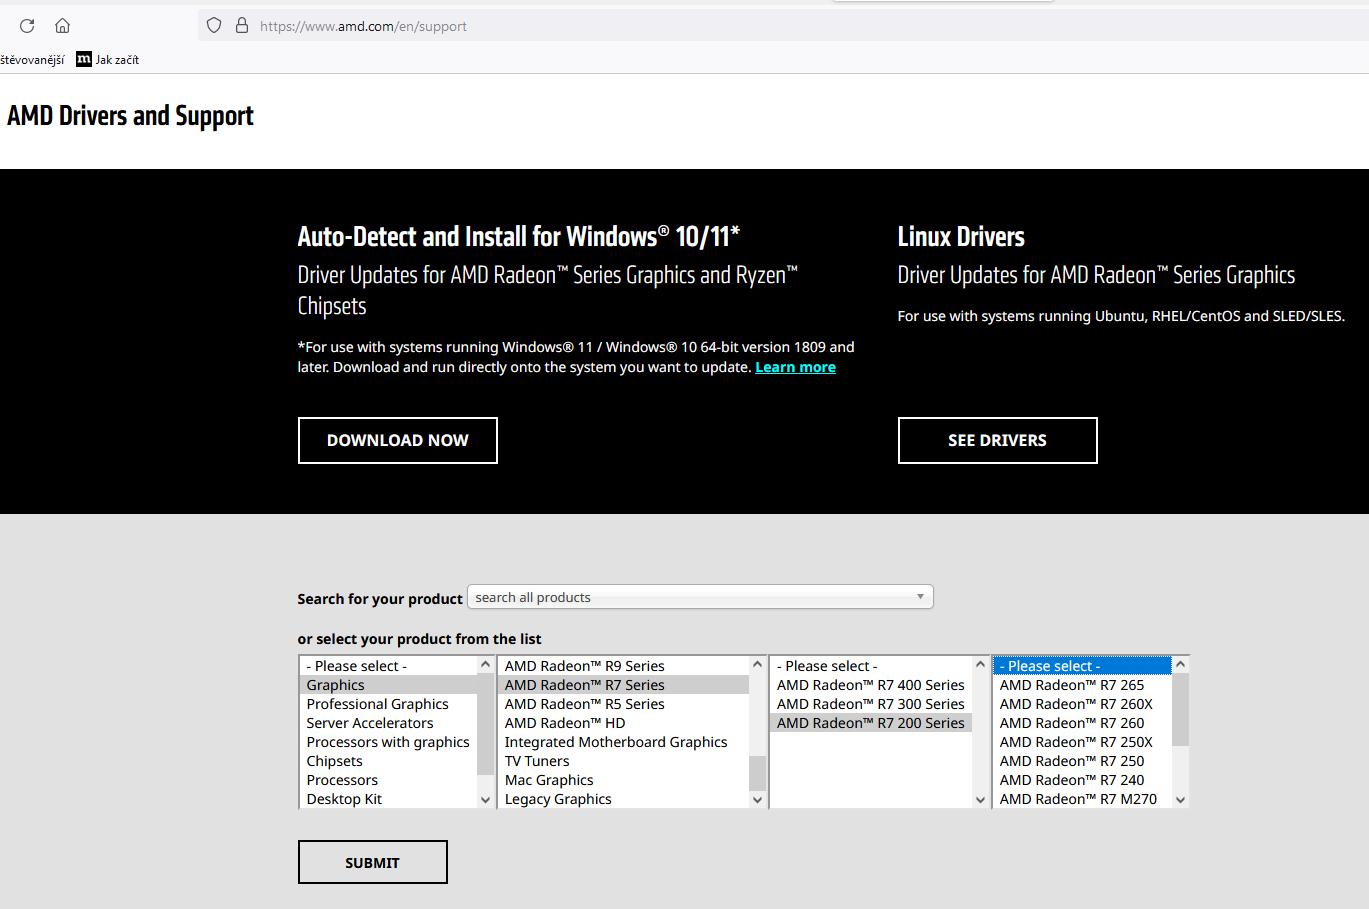Viewport: 1369px width, 909px height.
Task: Click the browser home icon
Action: tap(62, 26)
